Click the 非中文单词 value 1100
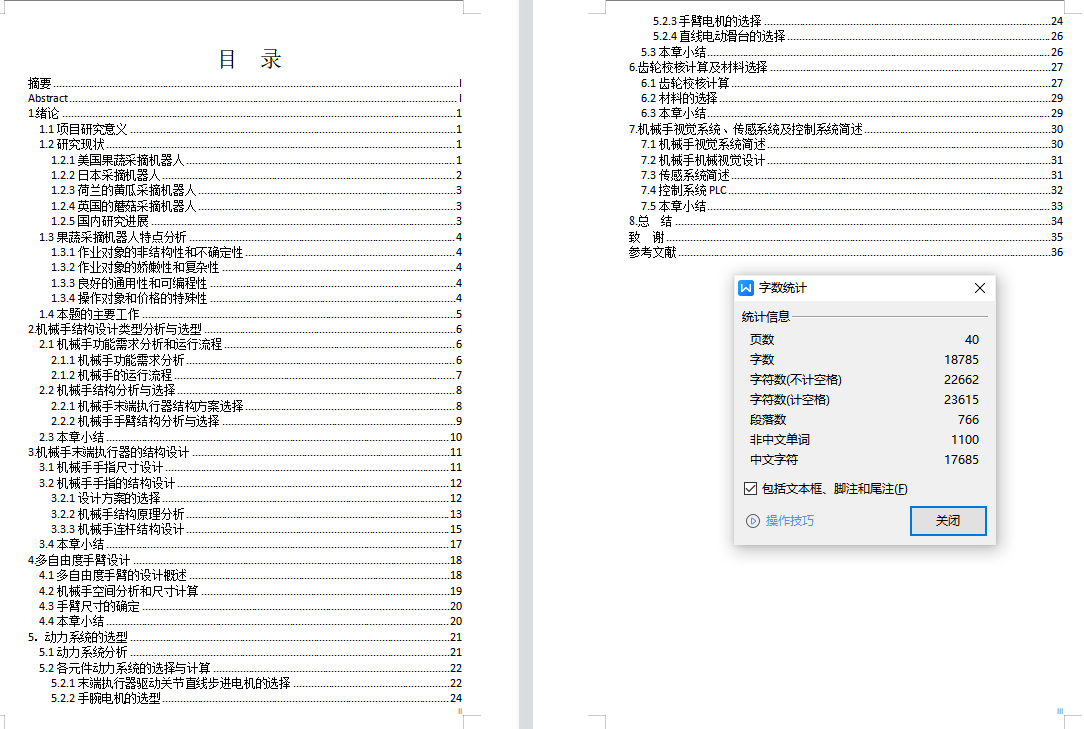 click(964, 440)
